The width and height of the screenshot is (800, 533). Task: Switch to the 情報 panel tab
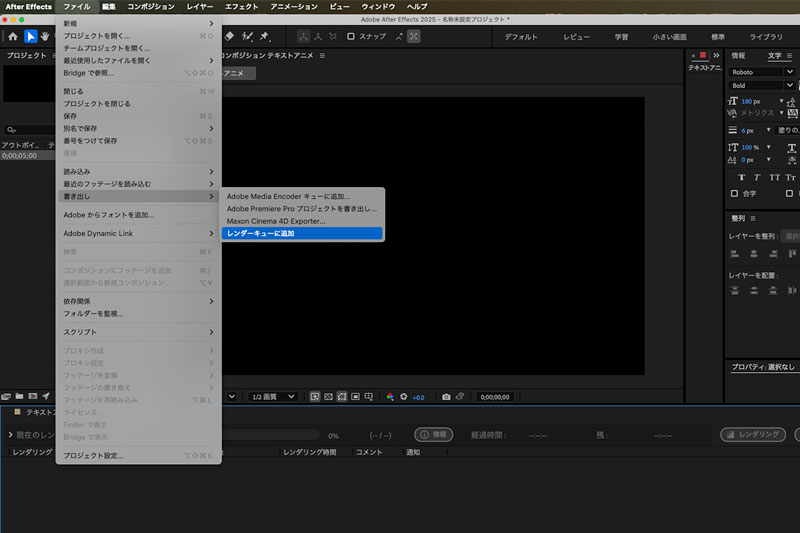pos(738,55)
